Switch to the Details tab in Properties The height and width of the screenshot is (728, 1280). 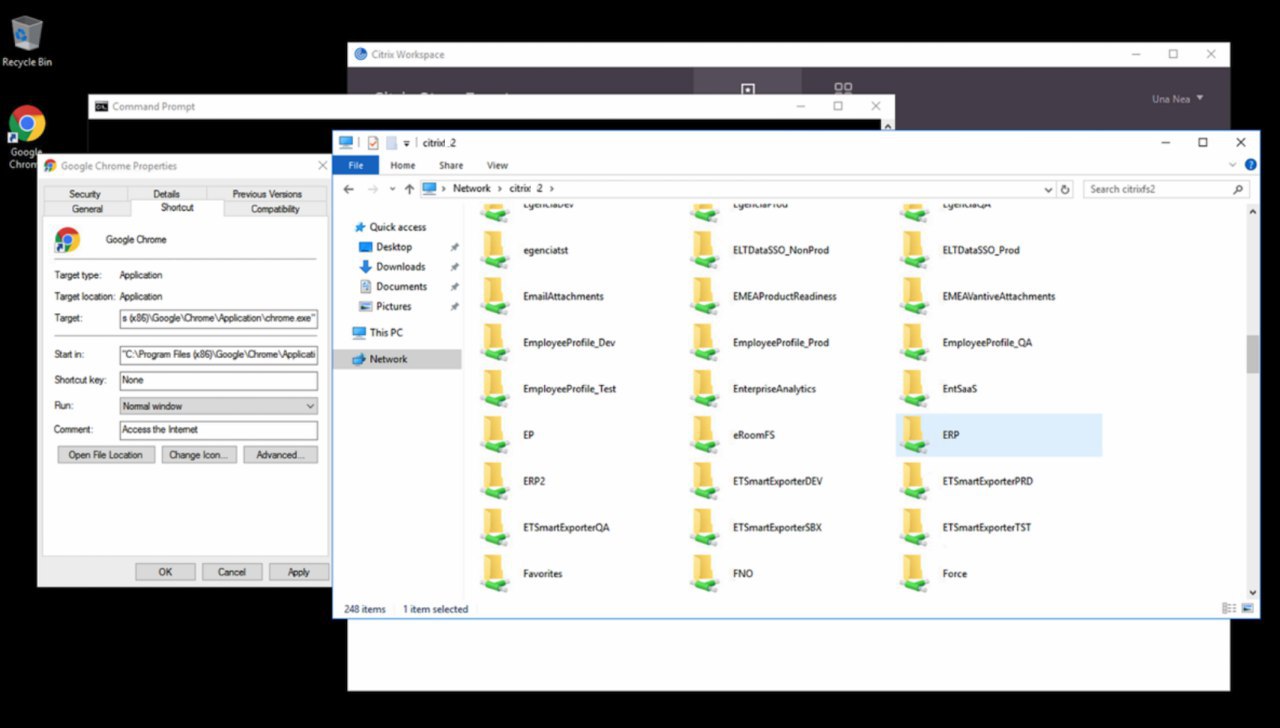pyautogui.click(x=167, y=194)
